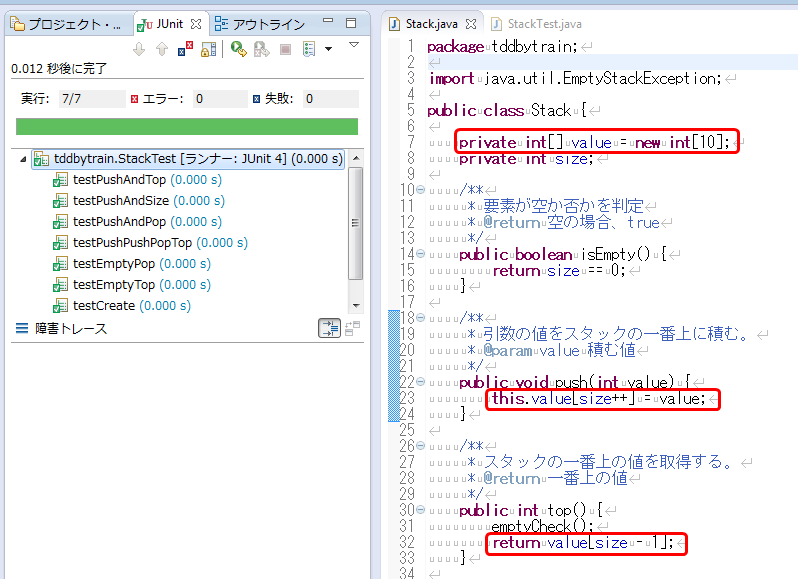Click the private int size declaration

tap(526, 159)
